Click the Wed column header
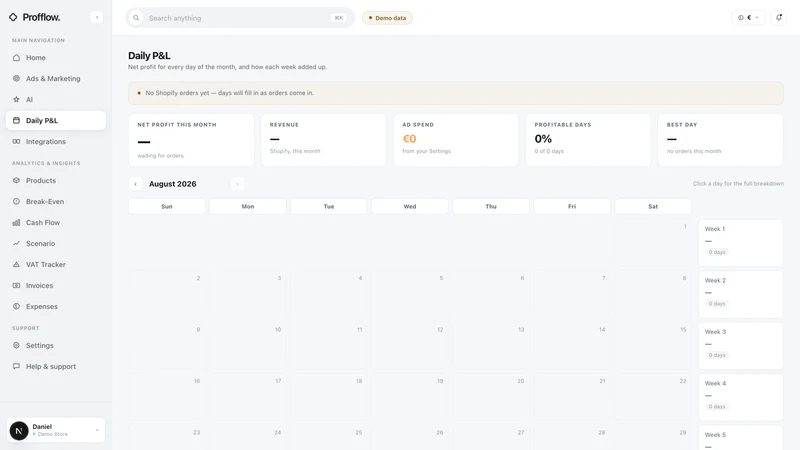 410,207
